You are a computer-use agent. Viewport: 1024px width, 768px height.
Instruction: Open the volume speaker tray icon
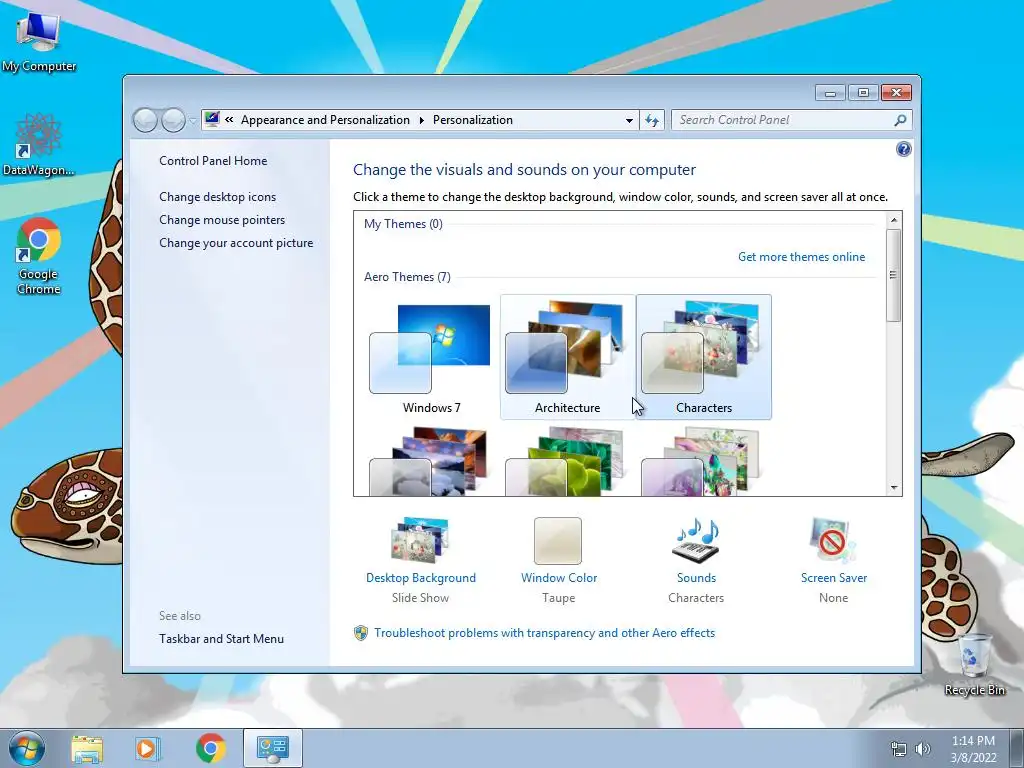click(923, 749)
